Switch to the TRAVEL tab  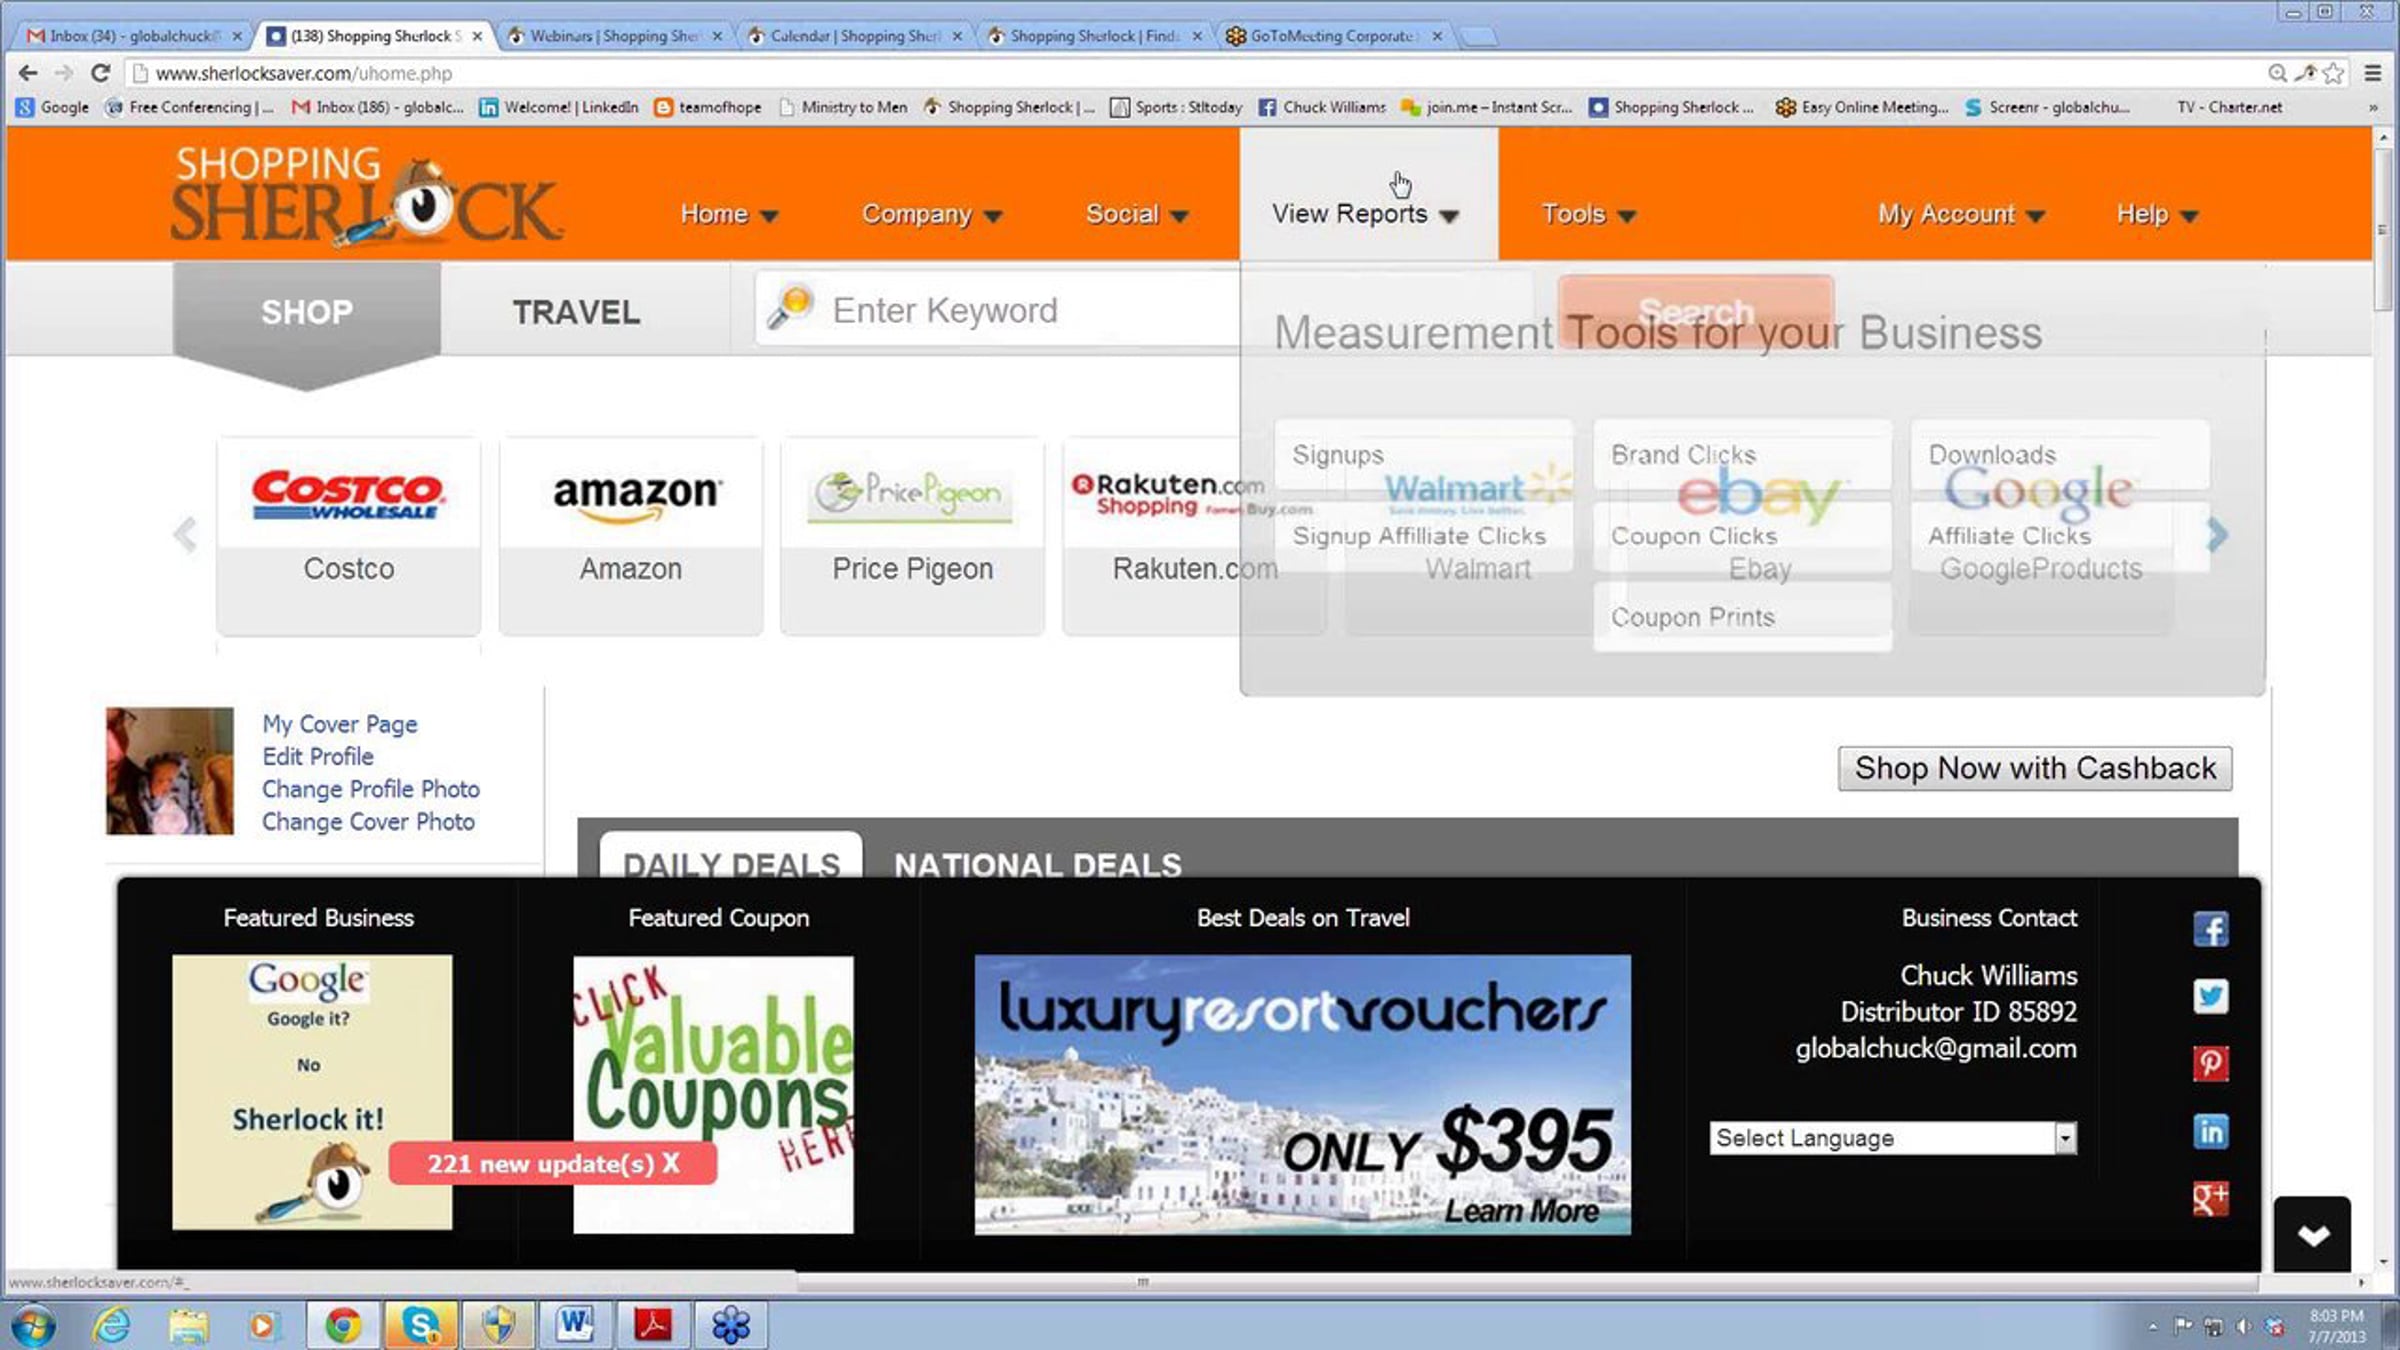pyautogui.click(x=577, y=312)
